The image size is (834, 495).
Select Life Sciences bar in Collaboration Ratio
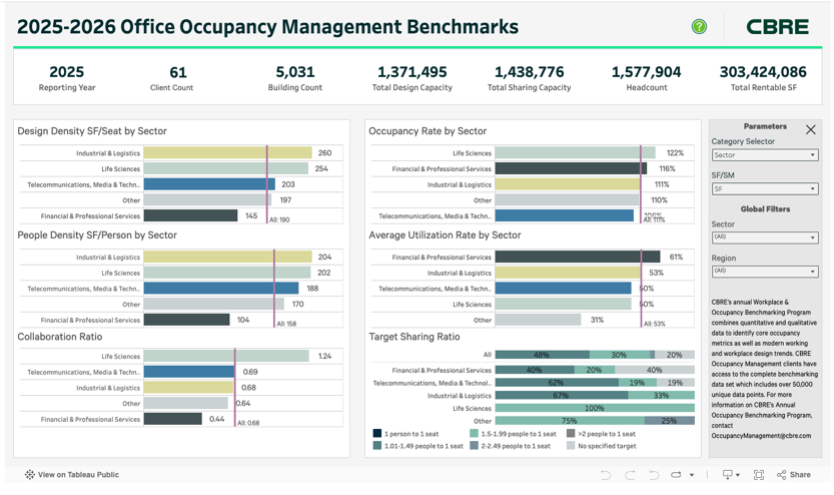pyautogui.click(x=227, y=356)
